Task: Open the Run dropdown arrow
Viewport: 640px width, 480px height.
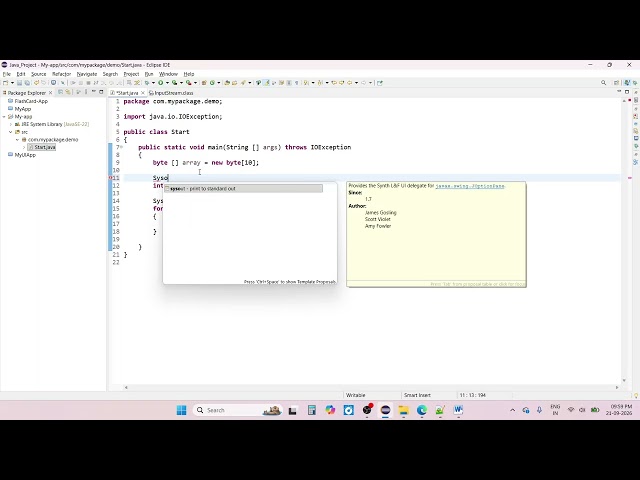Action: [x=167, y=83]
